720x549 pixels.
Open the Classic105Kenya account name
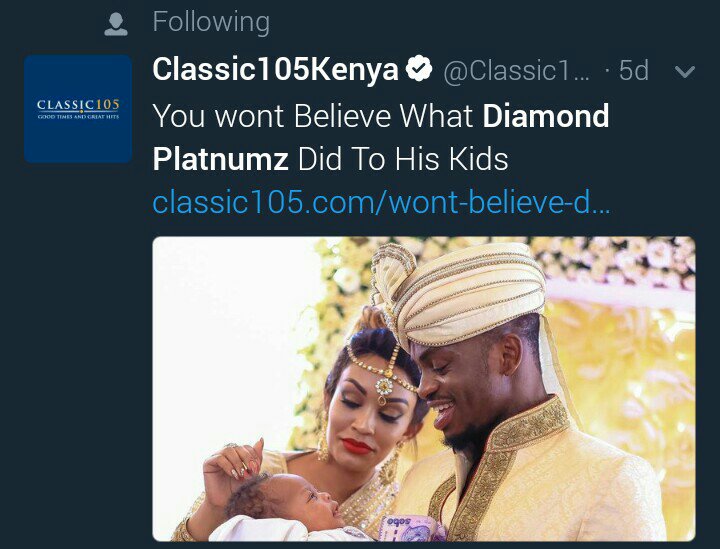point(275,70)
